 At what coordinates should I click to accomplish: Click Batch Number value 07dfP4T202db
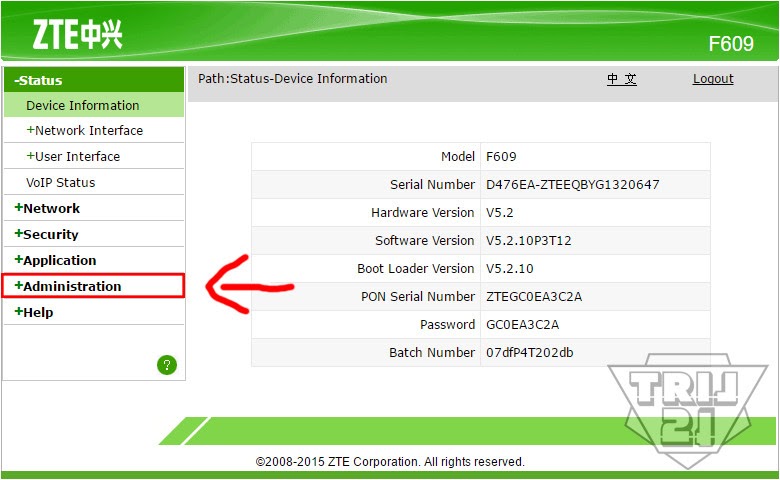pyautogui.click(x=529, y=353)
